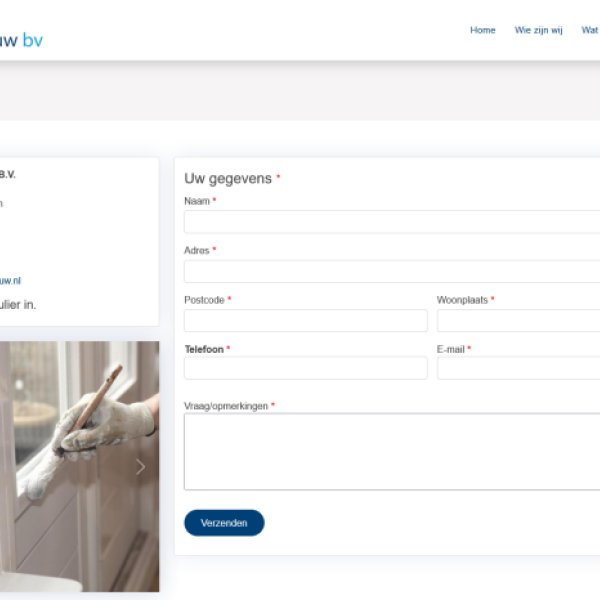Click the Naam label text
Screen dimensions: 600x600
197,201
